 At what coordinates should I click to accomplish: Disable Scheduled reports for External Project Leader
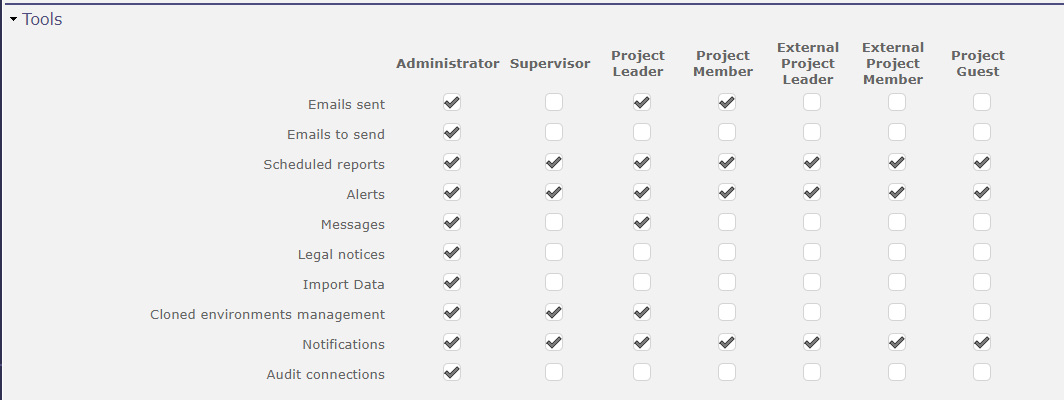point(812,163)
